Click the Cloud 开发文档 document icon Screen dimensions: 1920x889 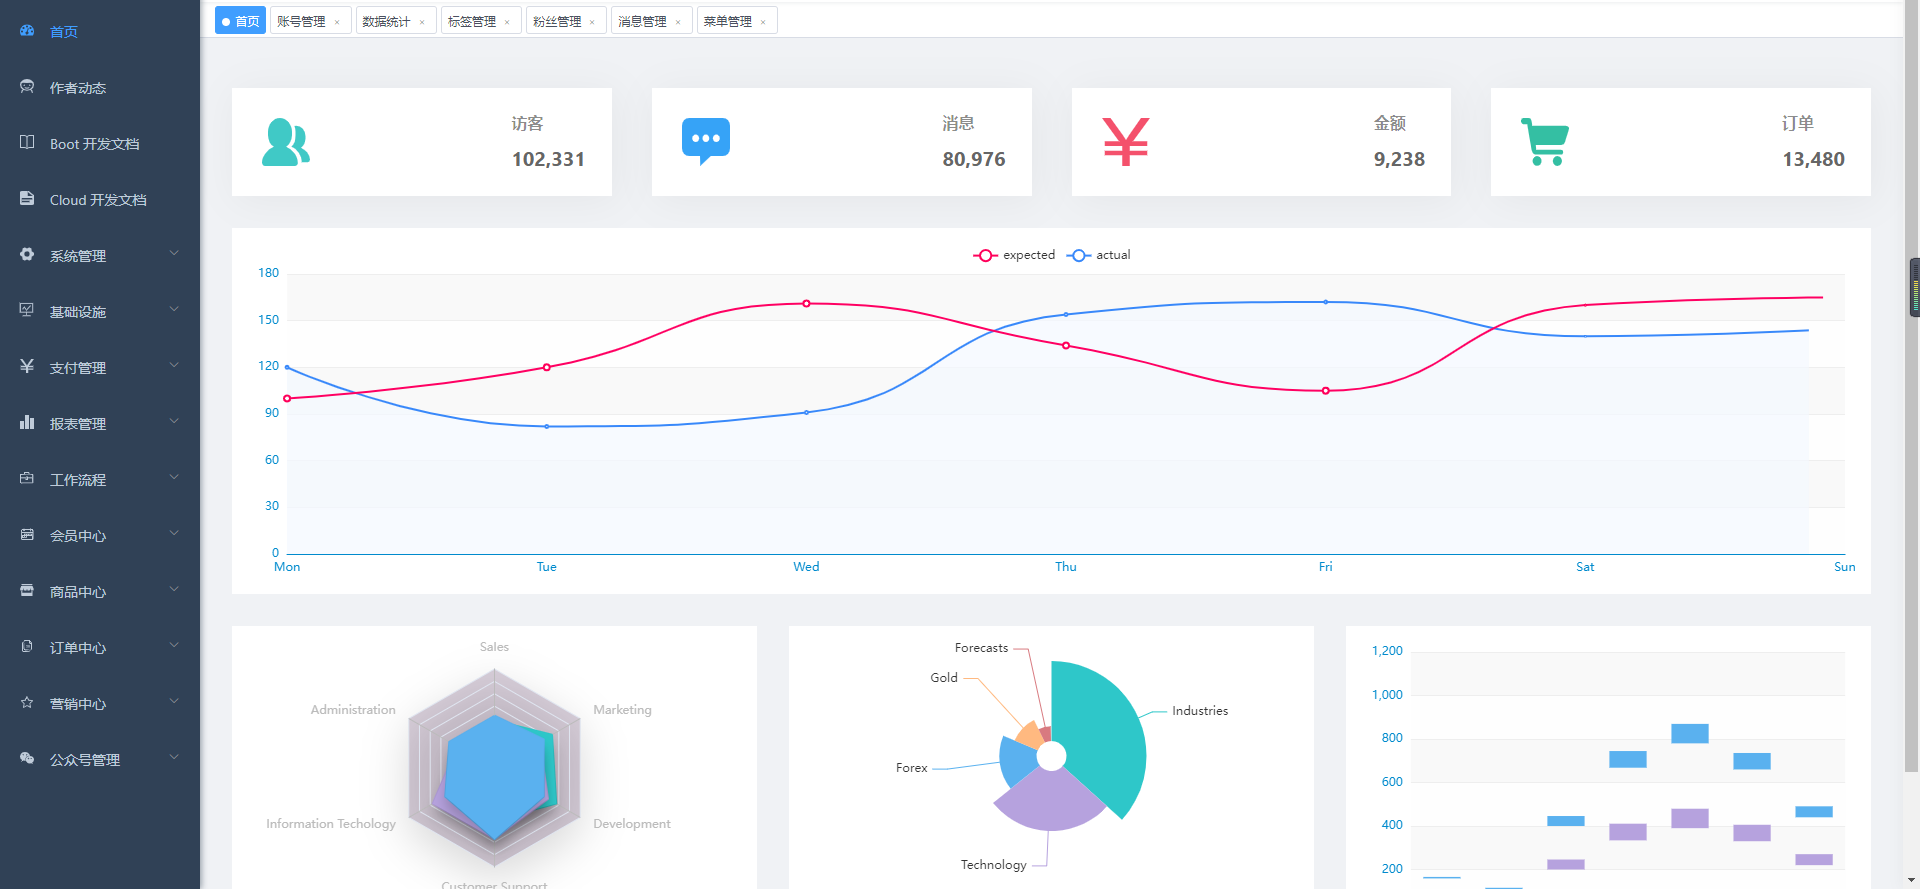[27, 198]
